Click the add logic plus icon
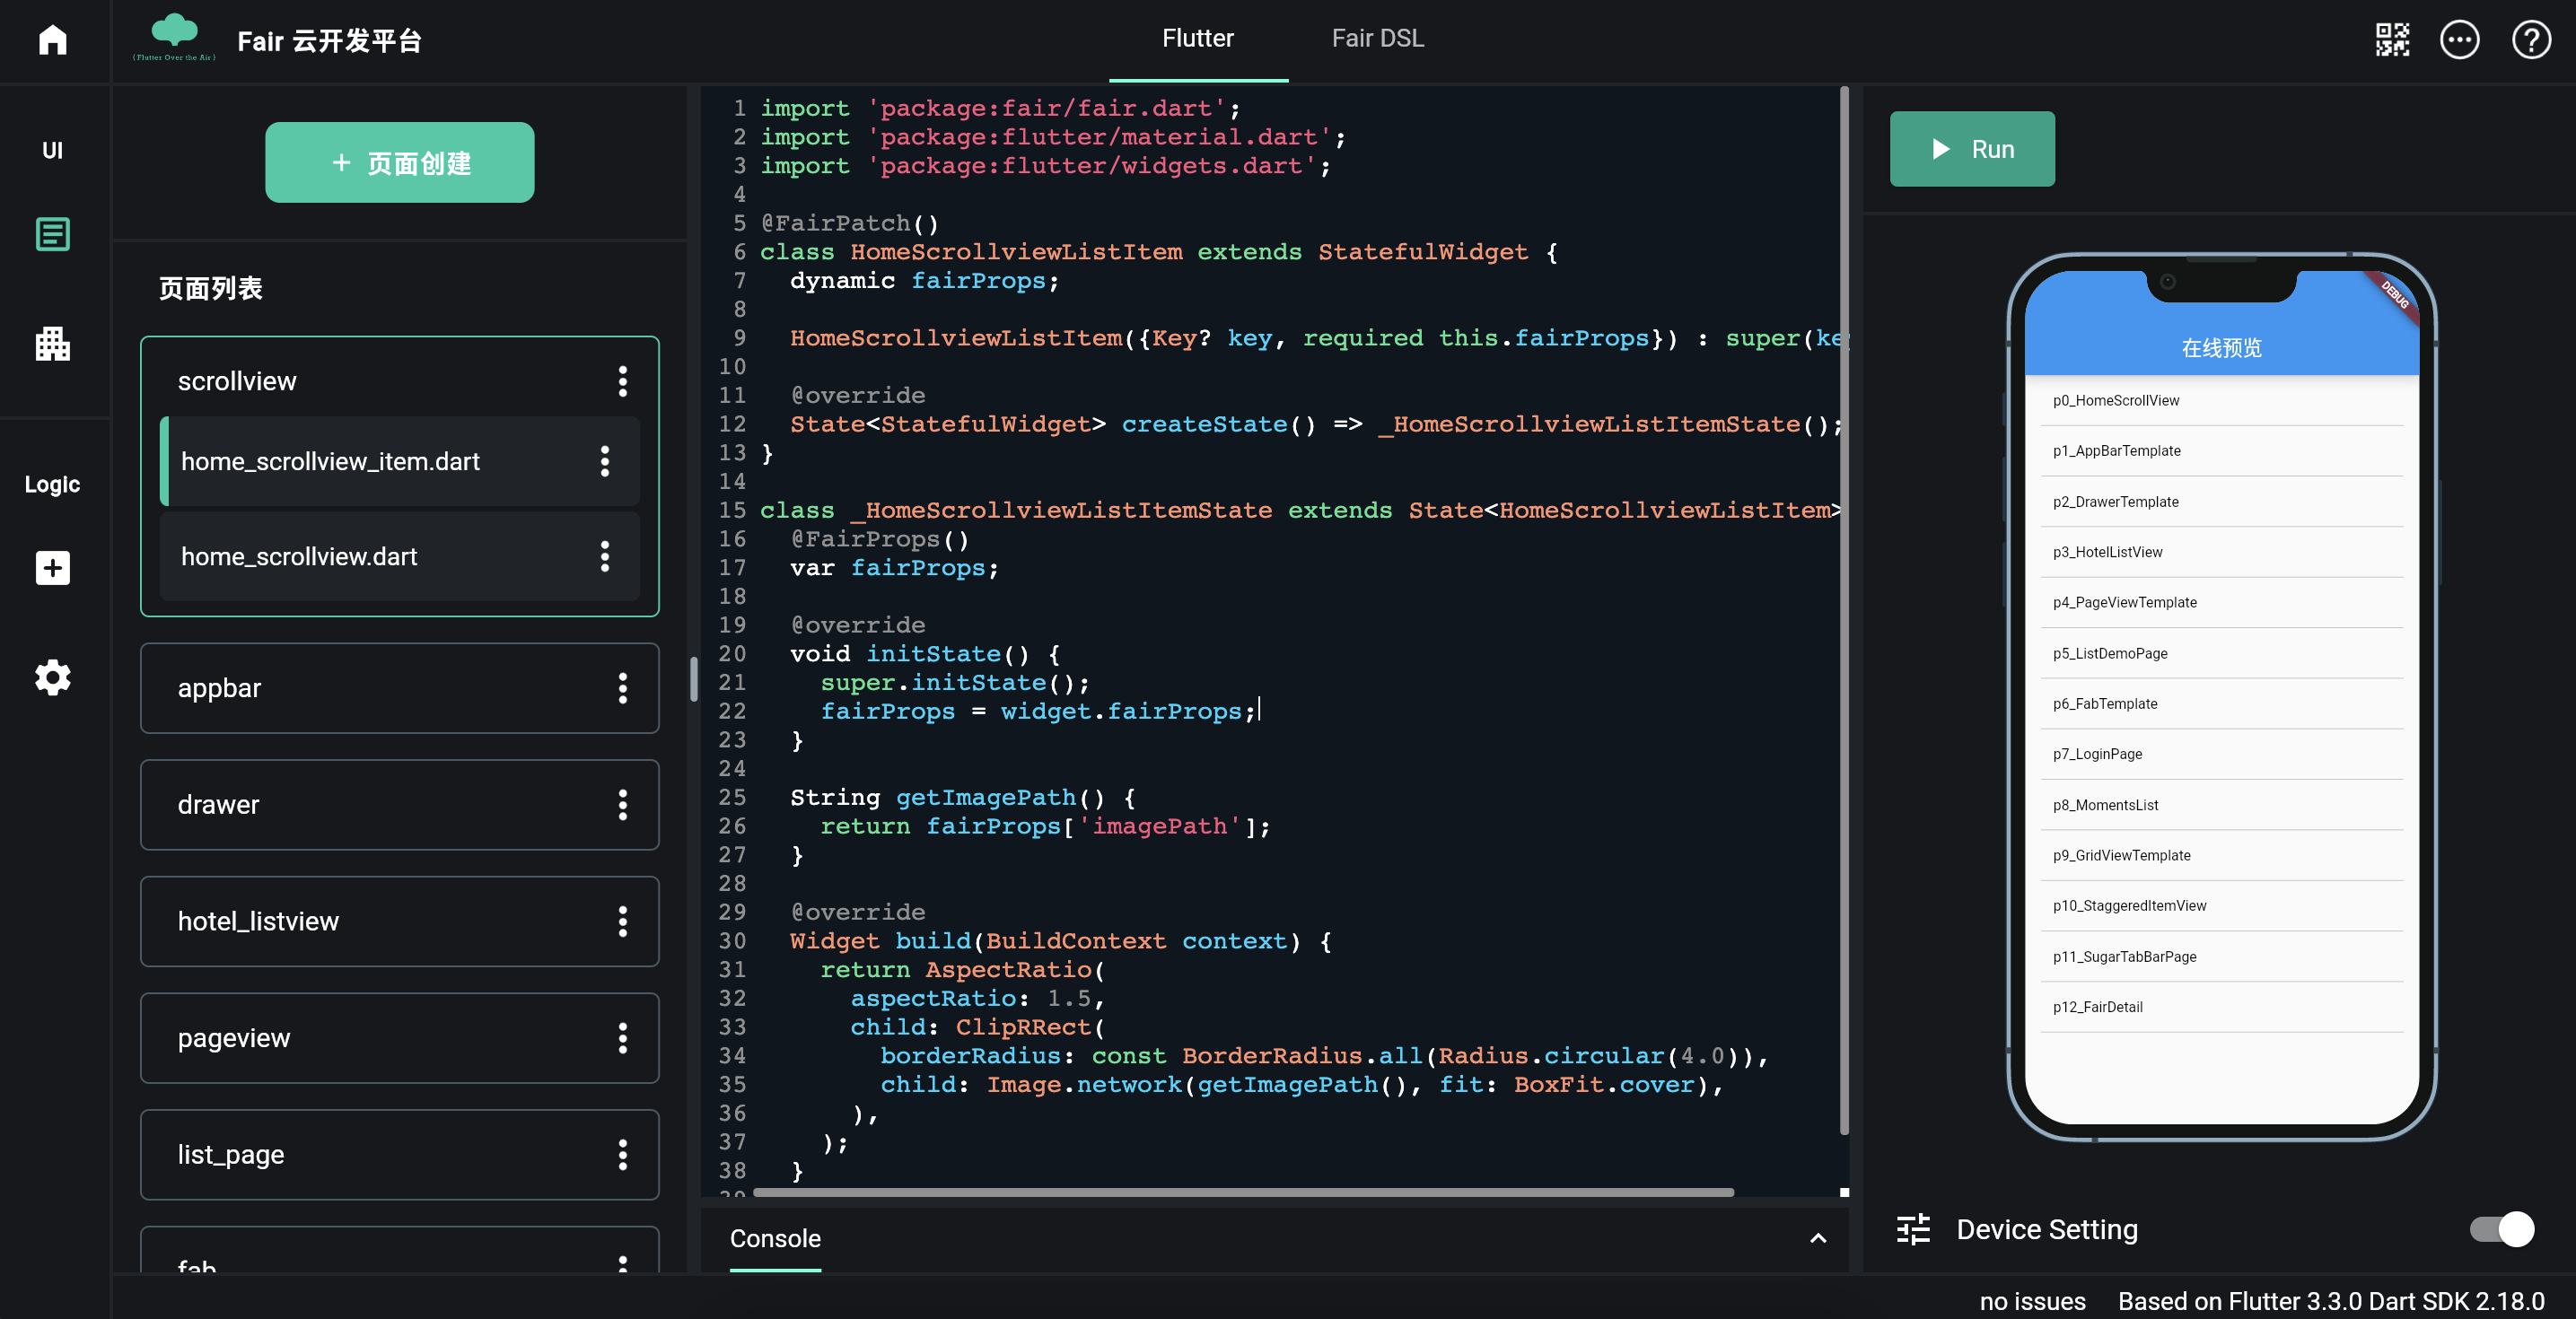The height and width of the screenshot is (1319, 2576). point(52,568)
